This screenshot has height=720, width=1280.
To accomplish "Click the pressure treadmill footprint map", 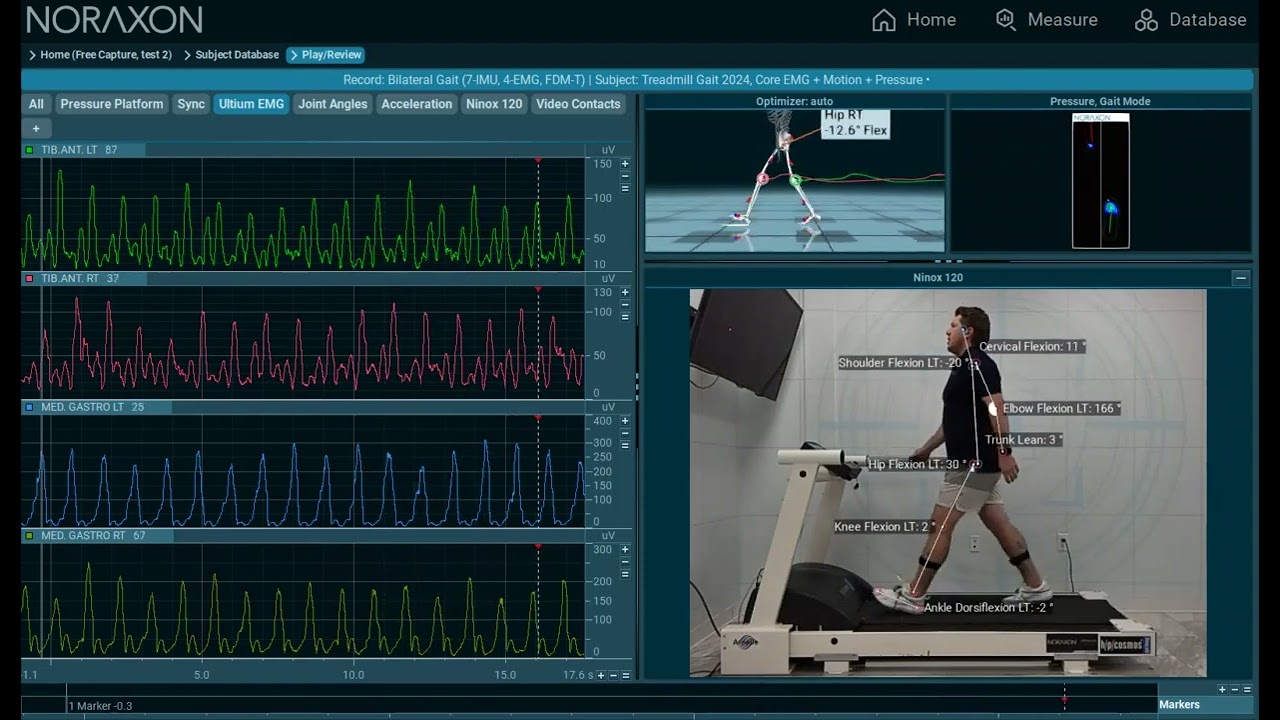I will coord(1100,180).
